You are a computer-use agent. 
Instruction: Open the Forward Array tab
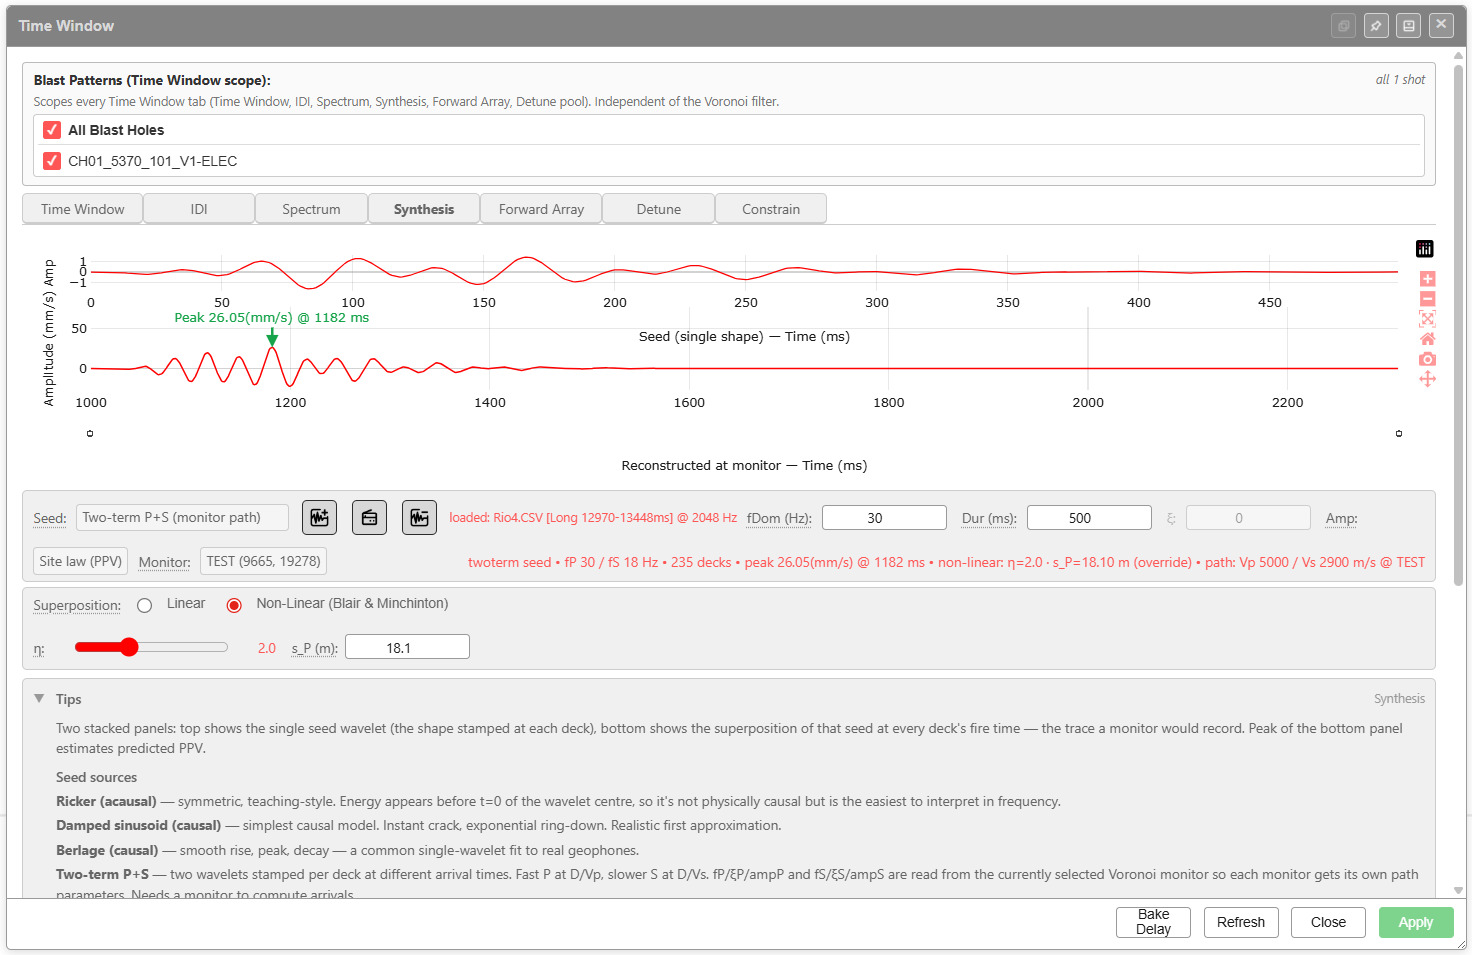click(541, 209)
